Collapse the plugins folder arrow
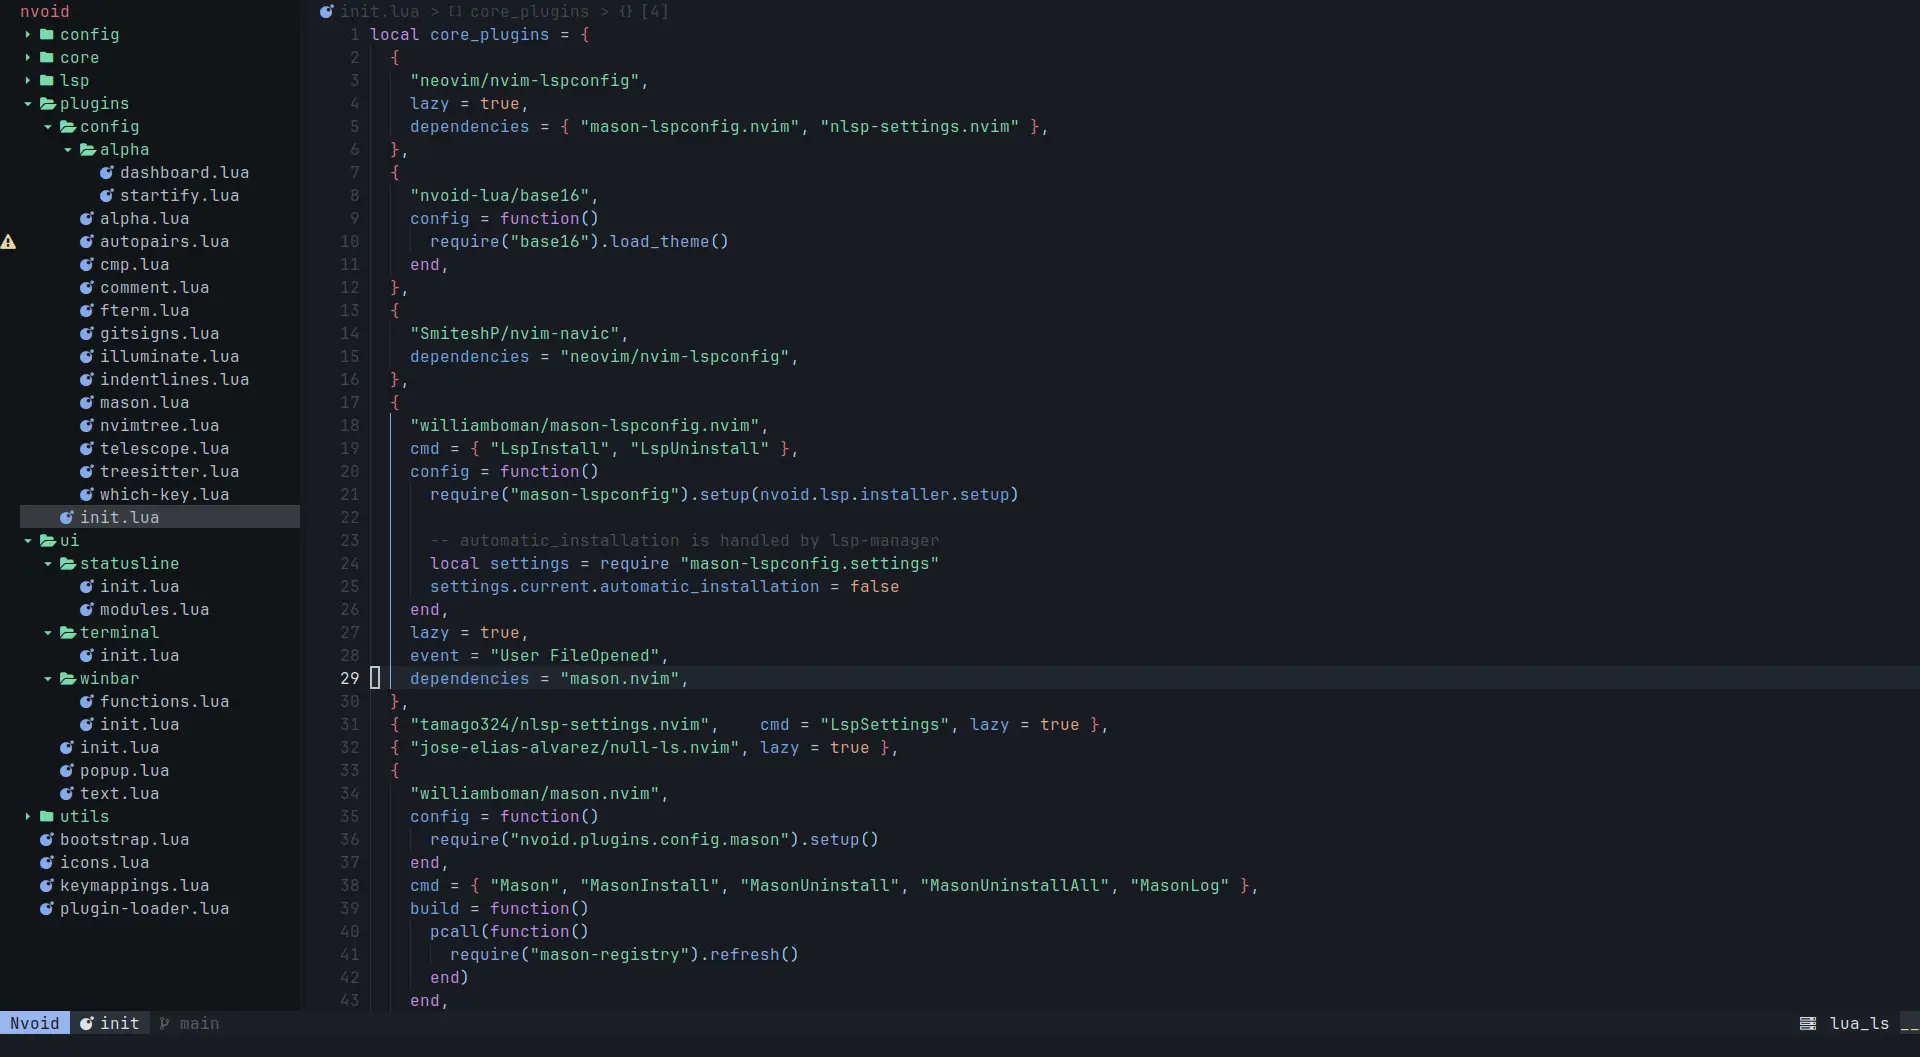This screenshot has height=1057, width=1920. (x=28, y=104)
